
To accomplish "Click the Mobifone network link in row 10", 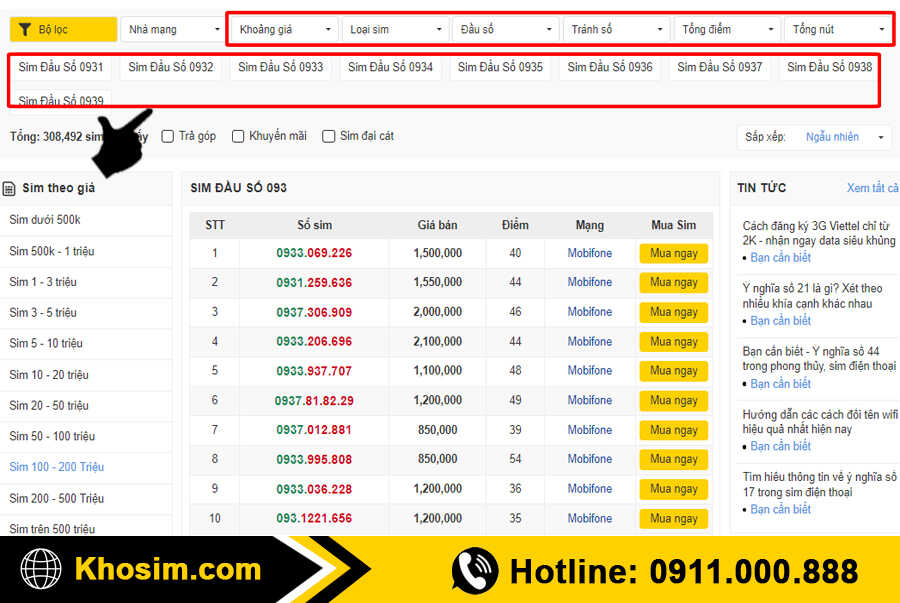I will coord(590,518).
